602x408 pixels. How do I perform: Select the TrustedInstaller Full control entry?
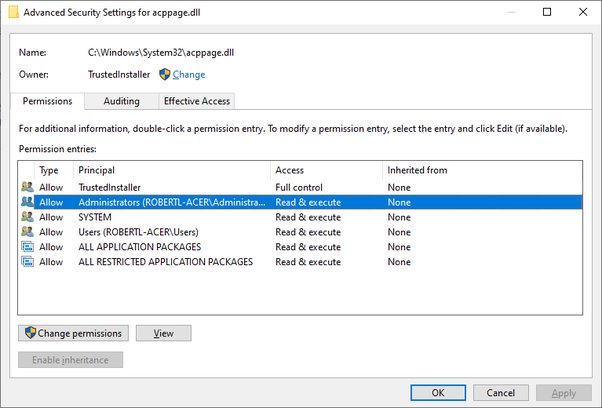(x=200, y=187)
